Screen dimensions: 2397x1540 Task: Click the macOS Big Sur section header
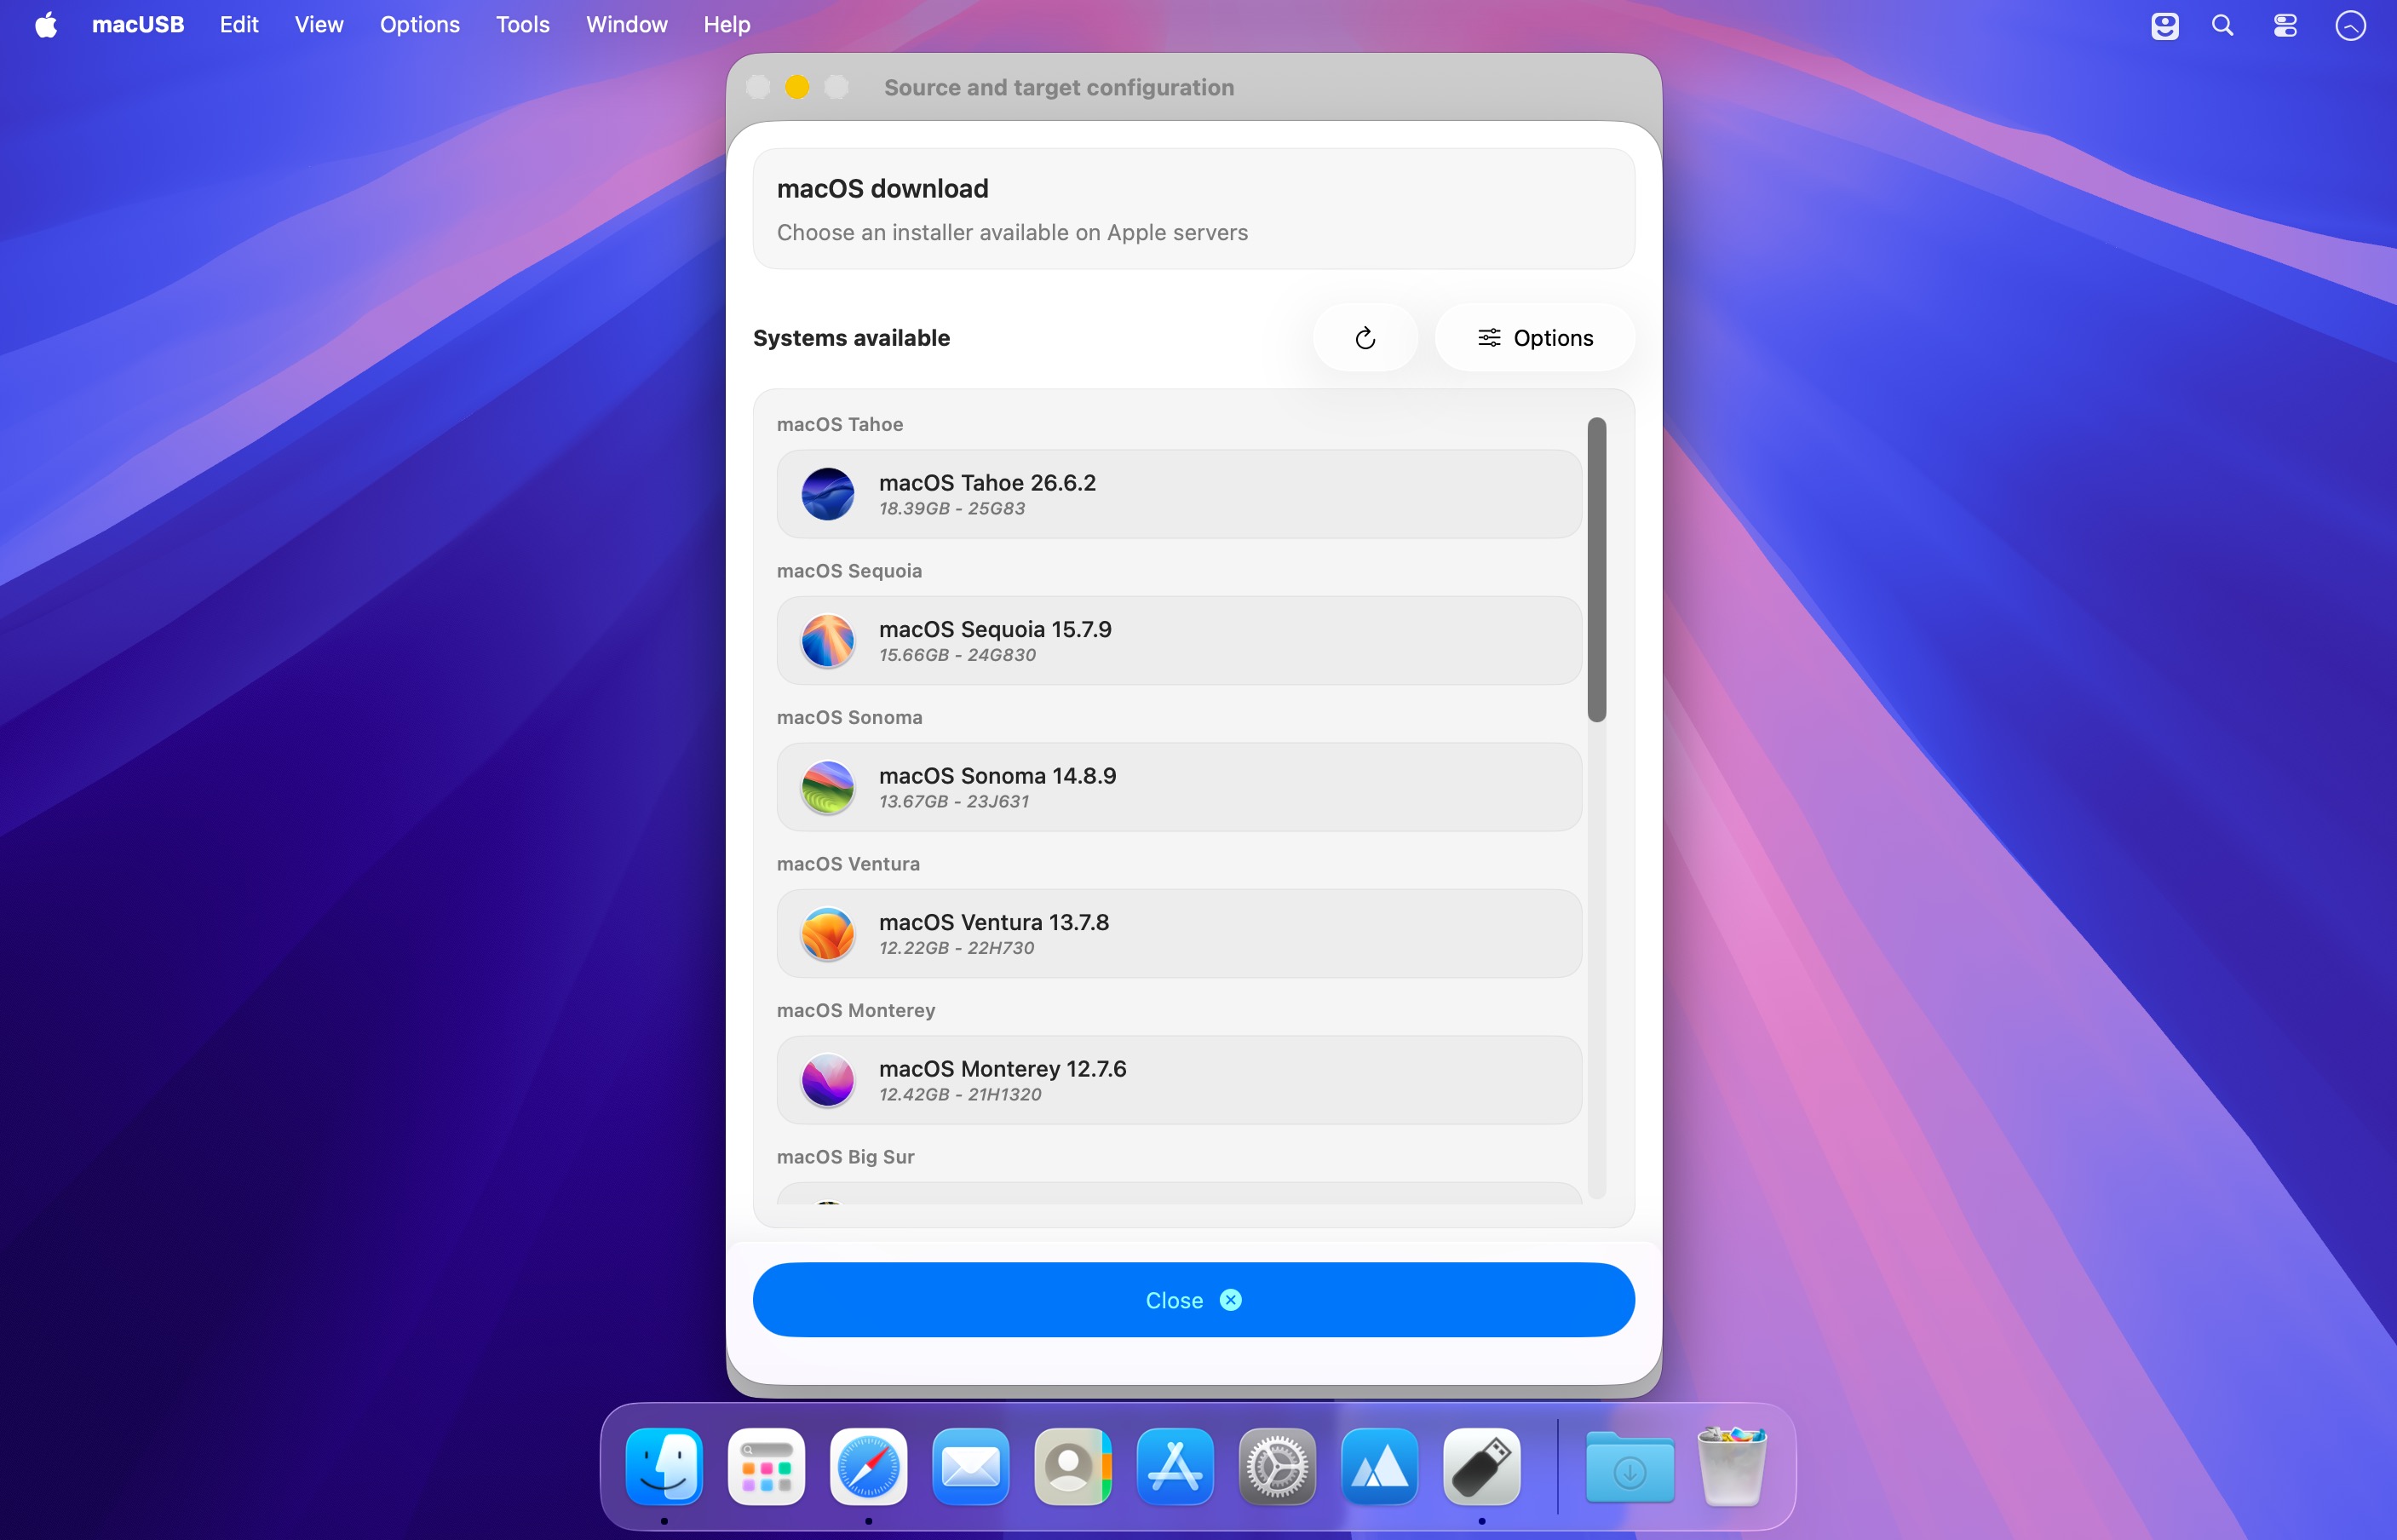pyautogui.click(x=845, y=1157)
